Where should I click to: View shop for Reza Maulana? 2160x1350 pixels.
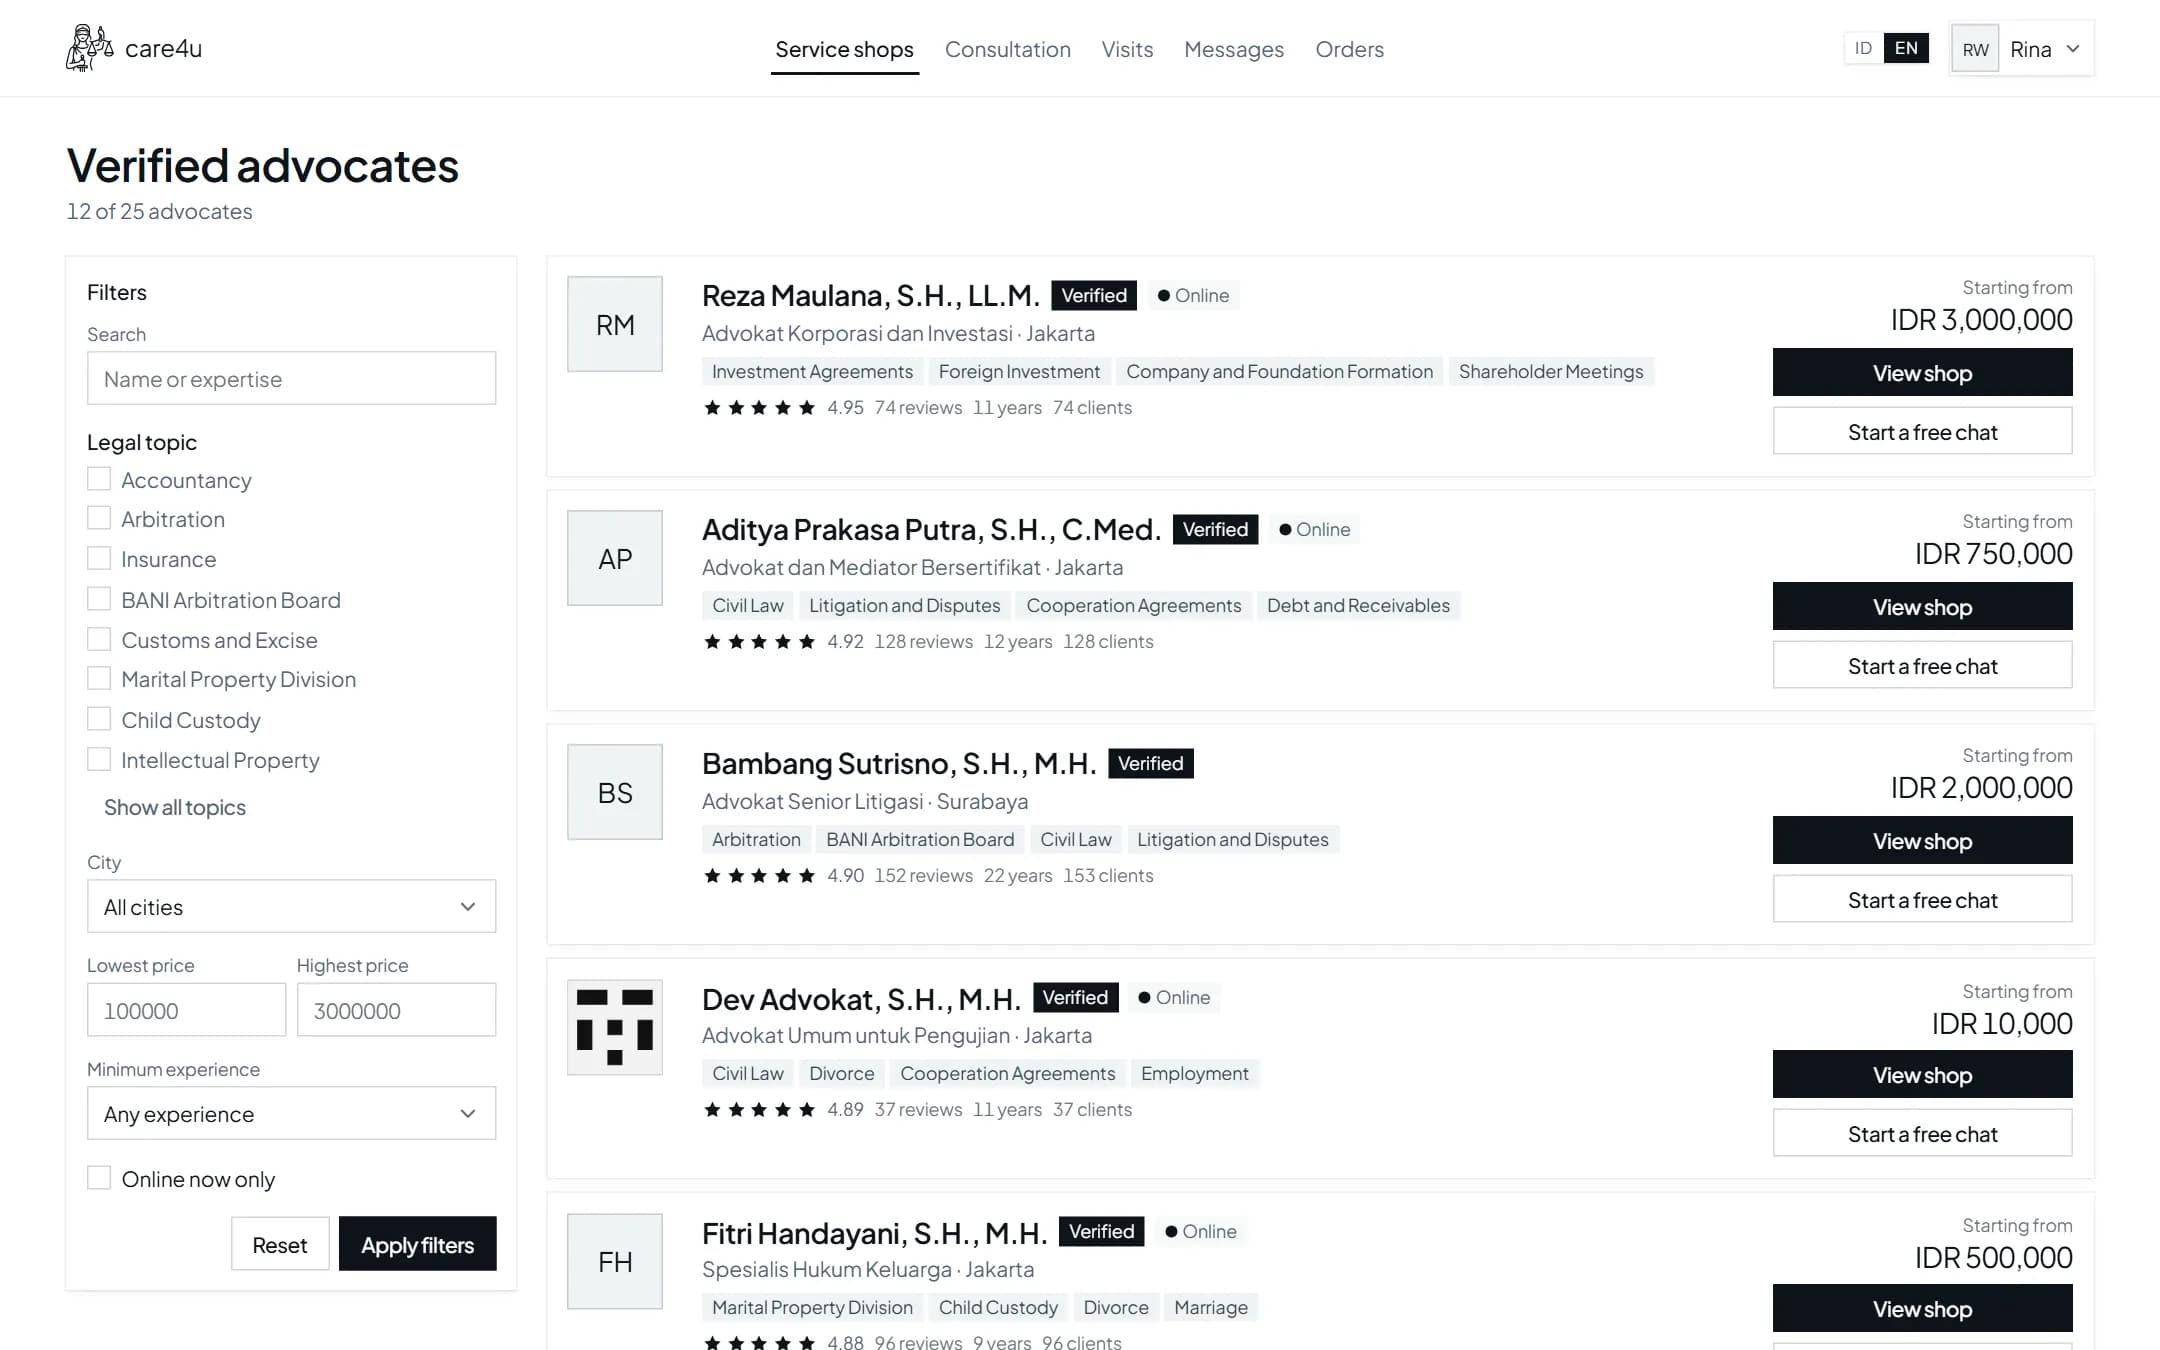(x=1922, y=372)
